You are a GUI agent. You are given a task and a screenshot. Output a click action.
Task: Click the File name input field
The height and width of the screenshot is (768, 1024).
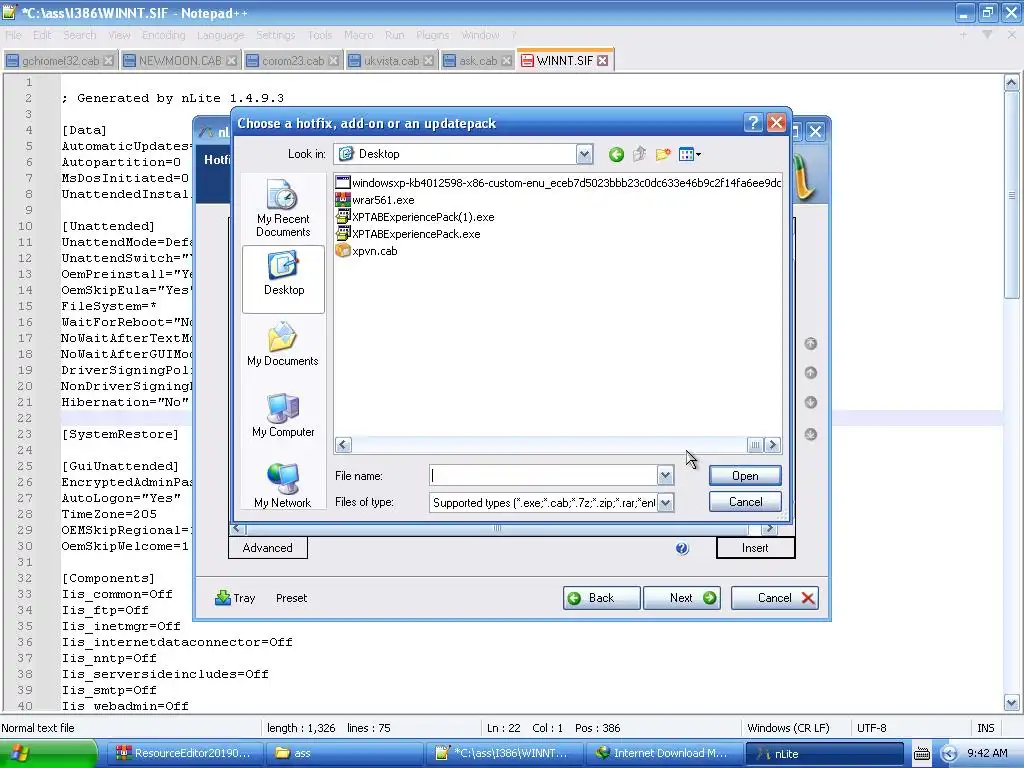543,476
